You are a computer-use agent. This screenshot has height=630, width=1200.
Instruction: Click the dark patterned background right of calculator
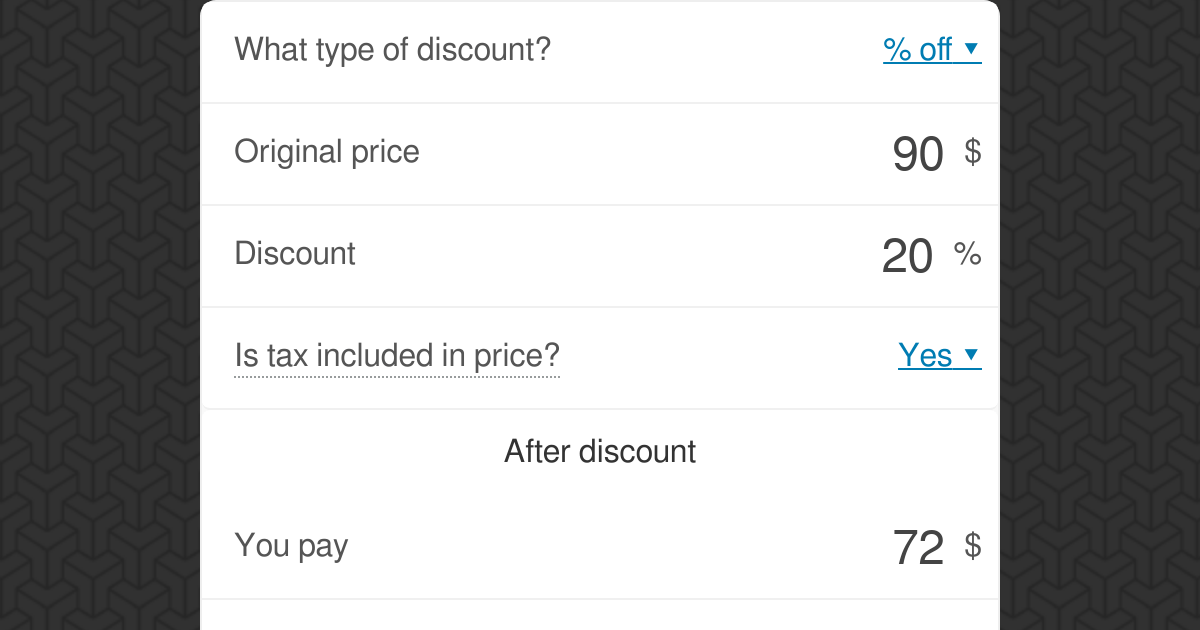(x=1100, y=315)
